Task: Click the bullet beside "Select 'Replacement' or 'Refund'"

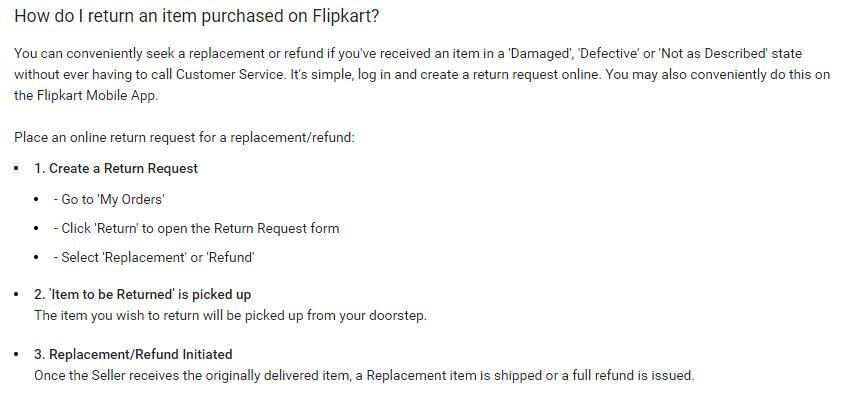Action: [38, 257]
